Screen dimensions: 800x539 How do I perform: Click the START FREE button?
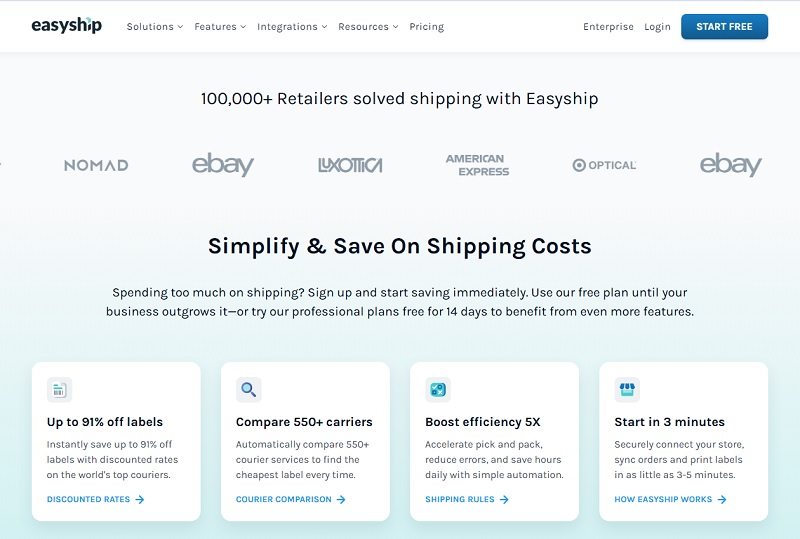click(724, 27)
